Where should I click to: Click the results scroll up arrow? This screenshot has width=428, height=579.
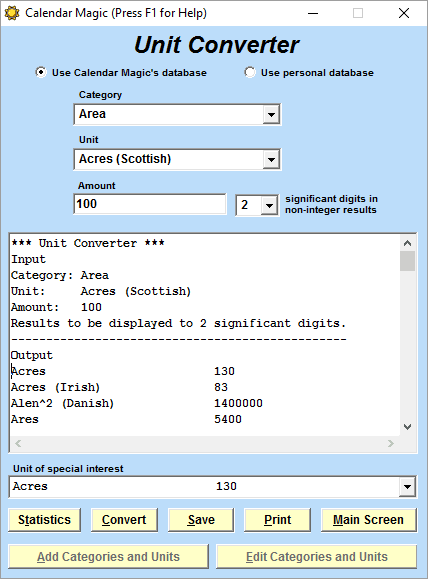(x=407, y=243)
